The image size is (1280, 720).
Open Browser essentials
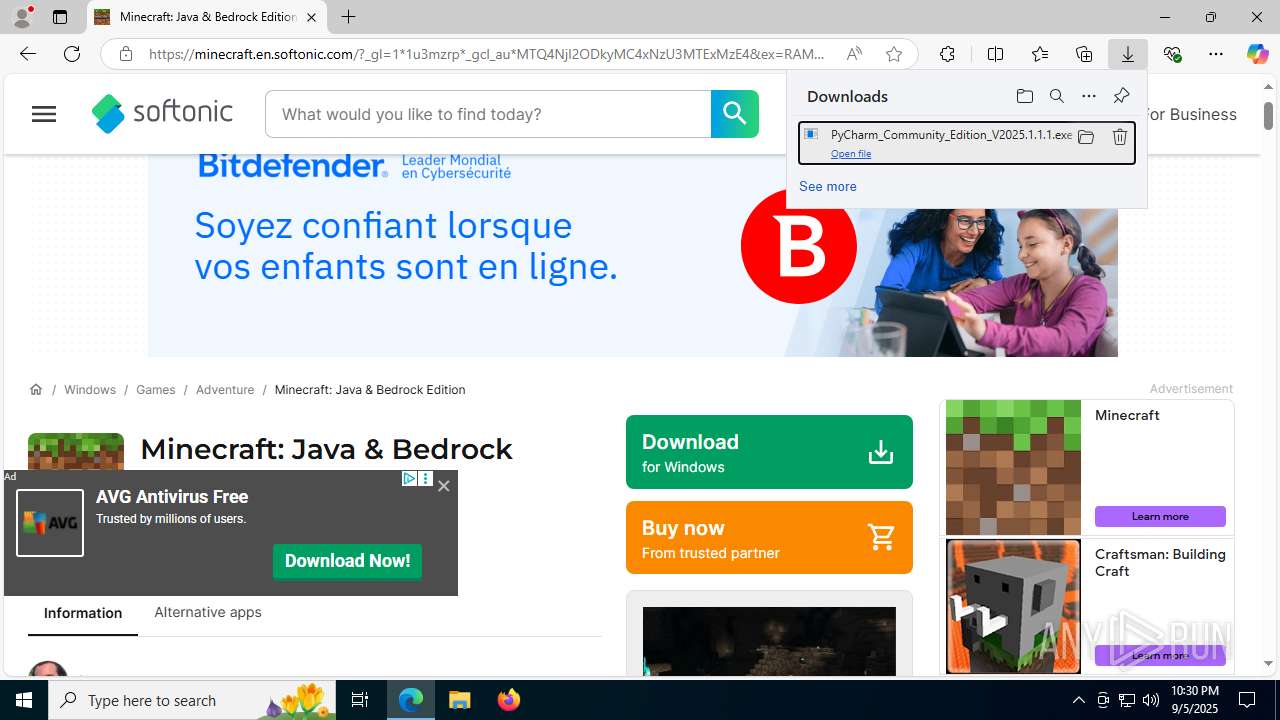coord(1173,54)
